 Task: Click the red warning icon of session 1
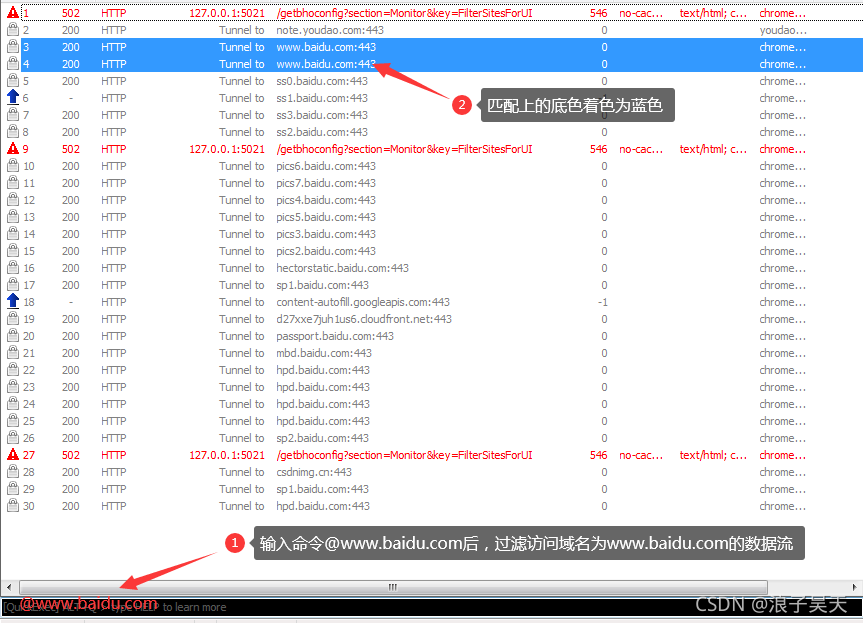point(13,12)
